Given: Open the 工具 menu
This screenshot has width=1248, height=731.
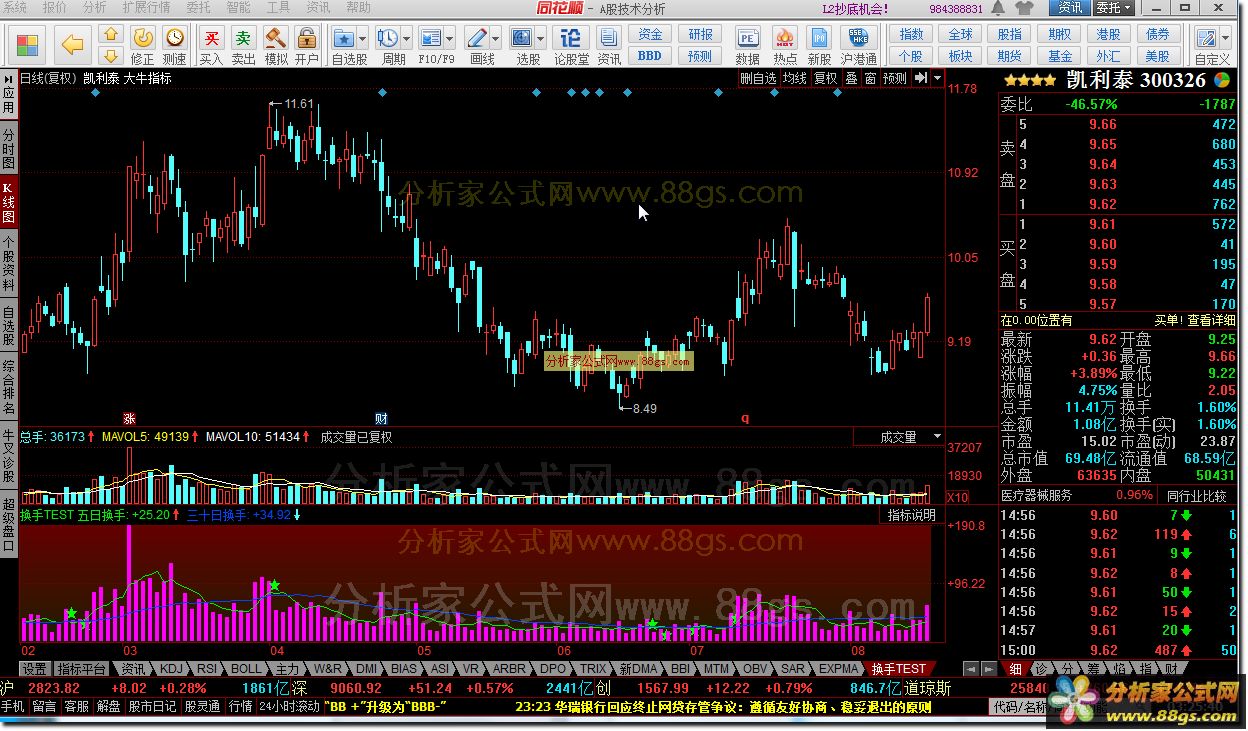Looking at the screenshot, I should (x=279, y=7).
